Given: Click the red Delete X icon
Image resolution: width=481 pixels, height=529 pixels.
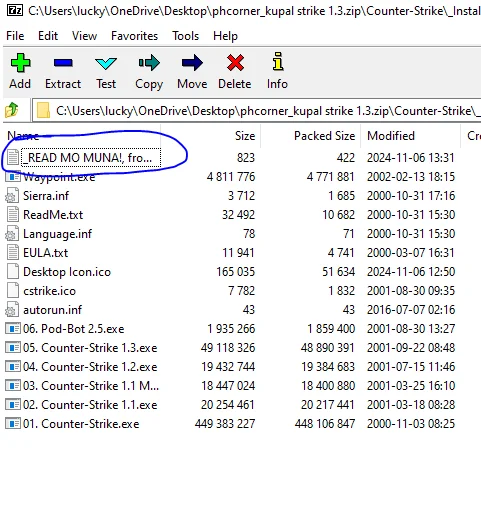Looking at the screenshot, I should (235, 63).
